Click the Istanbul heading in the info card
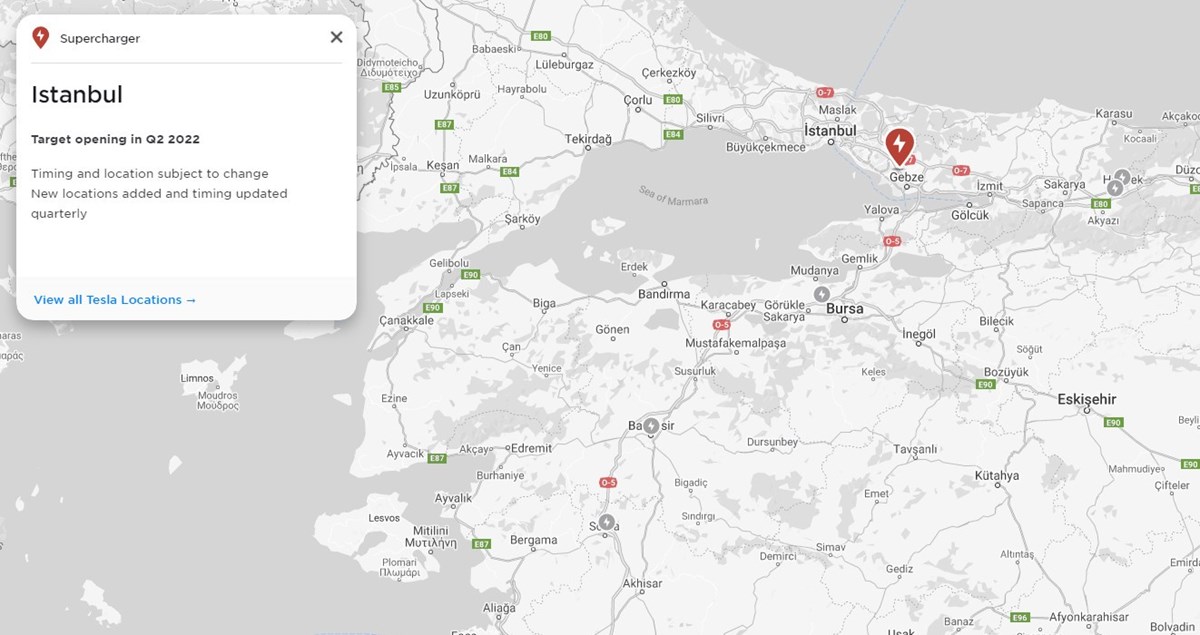Image resolution: width=1200 pixels, height=635 pixels. click(77, 95)
